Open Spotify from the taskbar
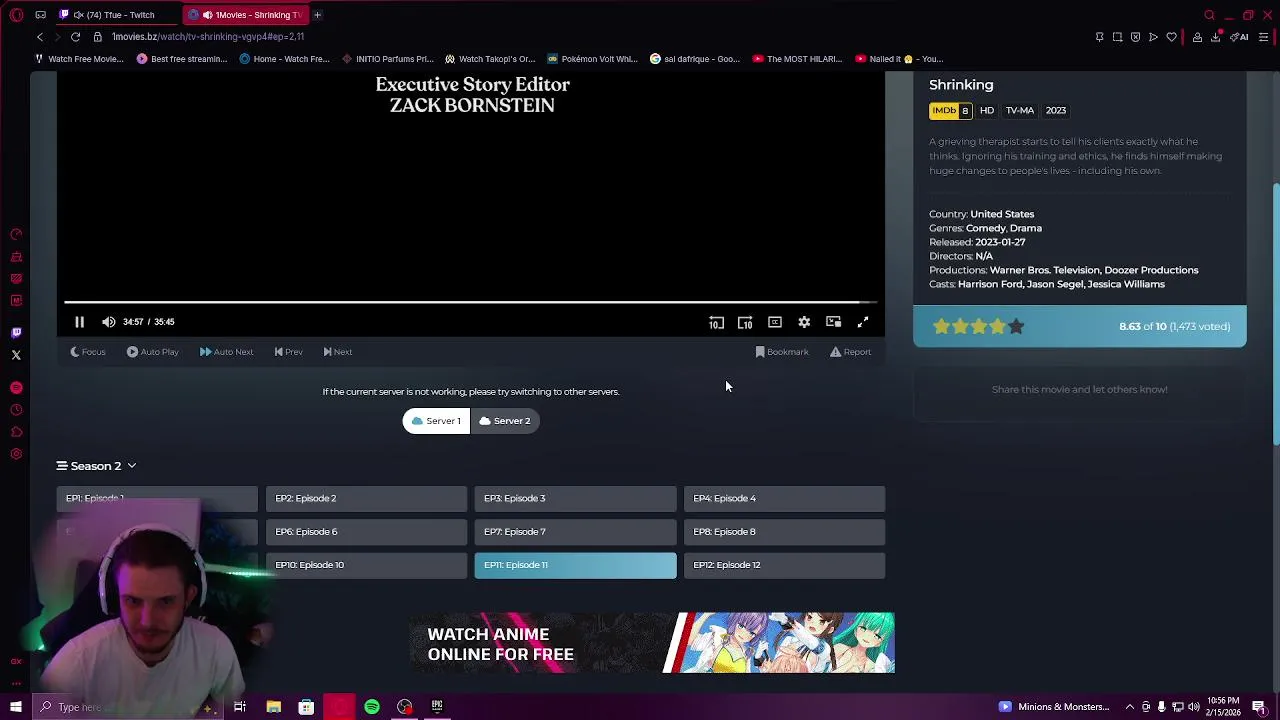 pos(372,707)
